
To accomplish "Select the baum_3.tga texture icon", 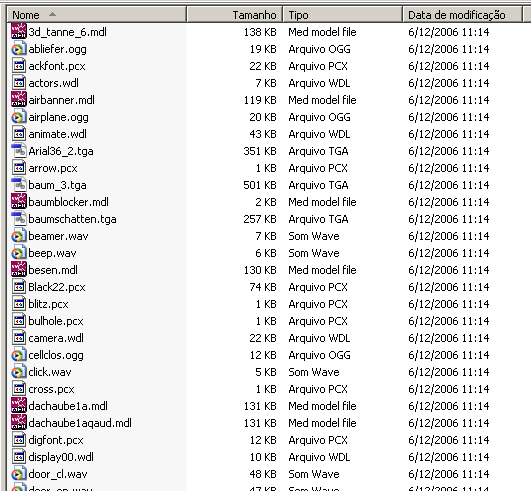I will point(19,185).
